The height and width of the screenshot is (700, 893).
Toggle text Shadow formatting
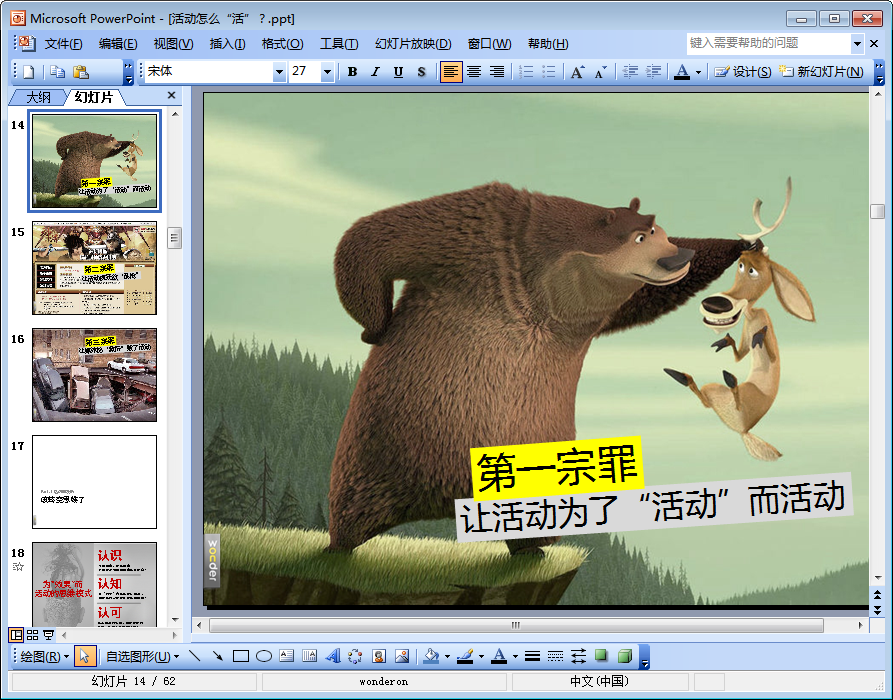[x=421, y=72]
